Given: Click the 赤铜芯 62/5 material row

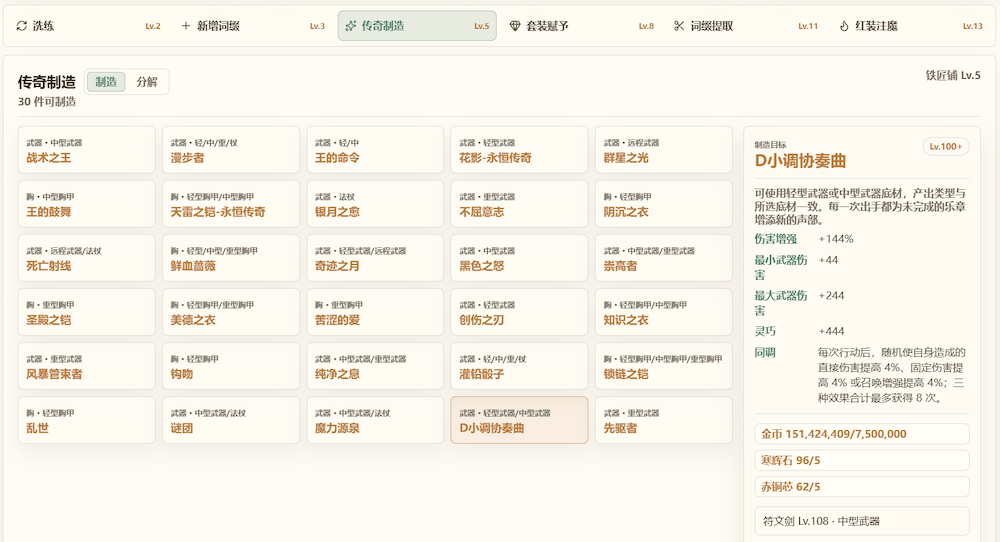Looking at the screenshot, I should [862, 487].
